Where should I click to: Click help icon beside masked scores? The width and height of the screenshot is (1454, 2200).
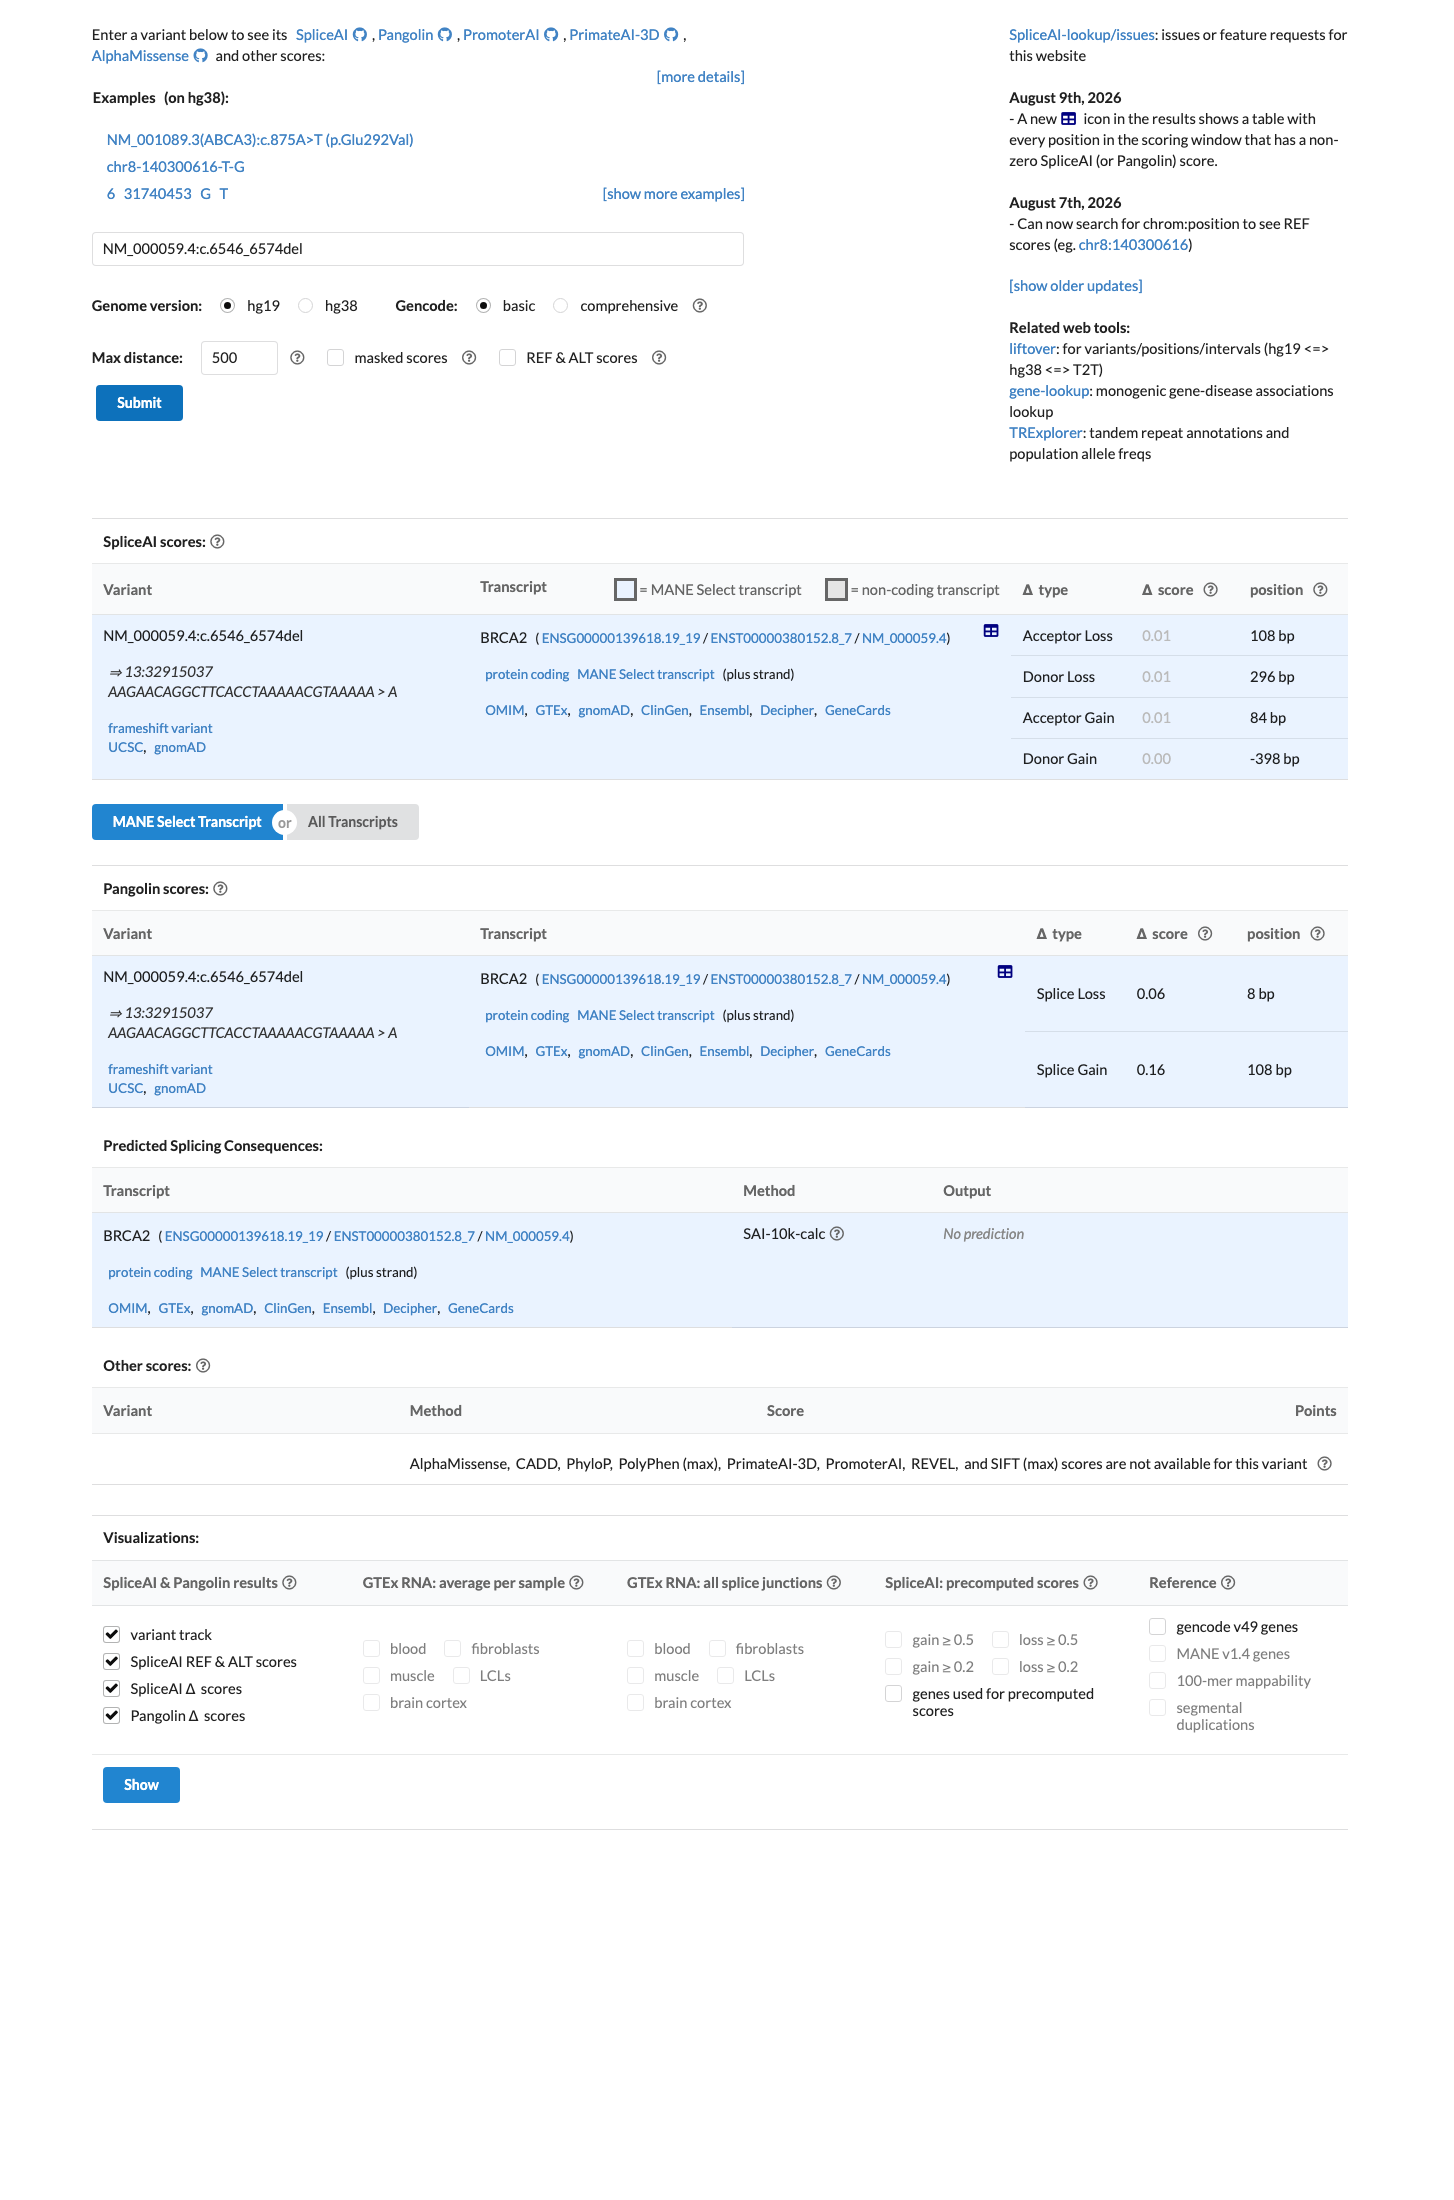coord(469,358)
